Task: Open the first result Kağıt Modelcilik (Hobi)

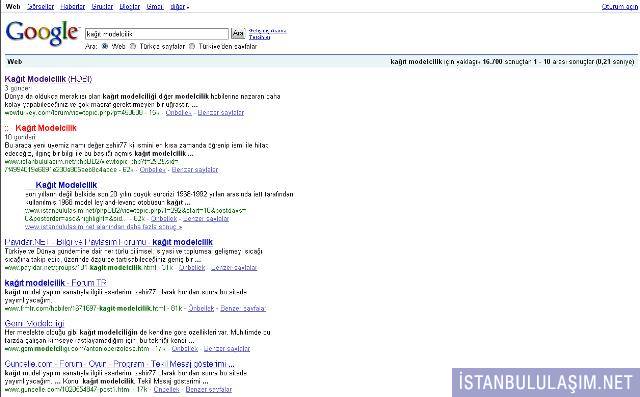Action: coord(48,79)
